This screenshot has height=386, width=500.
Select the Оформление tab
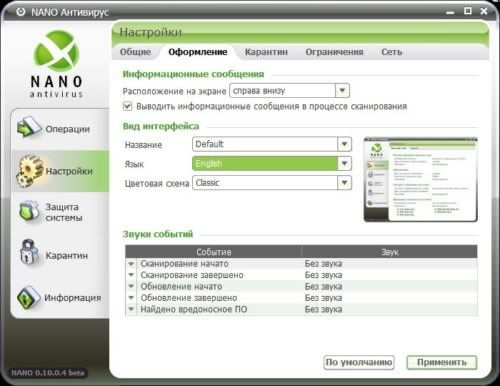198,52
